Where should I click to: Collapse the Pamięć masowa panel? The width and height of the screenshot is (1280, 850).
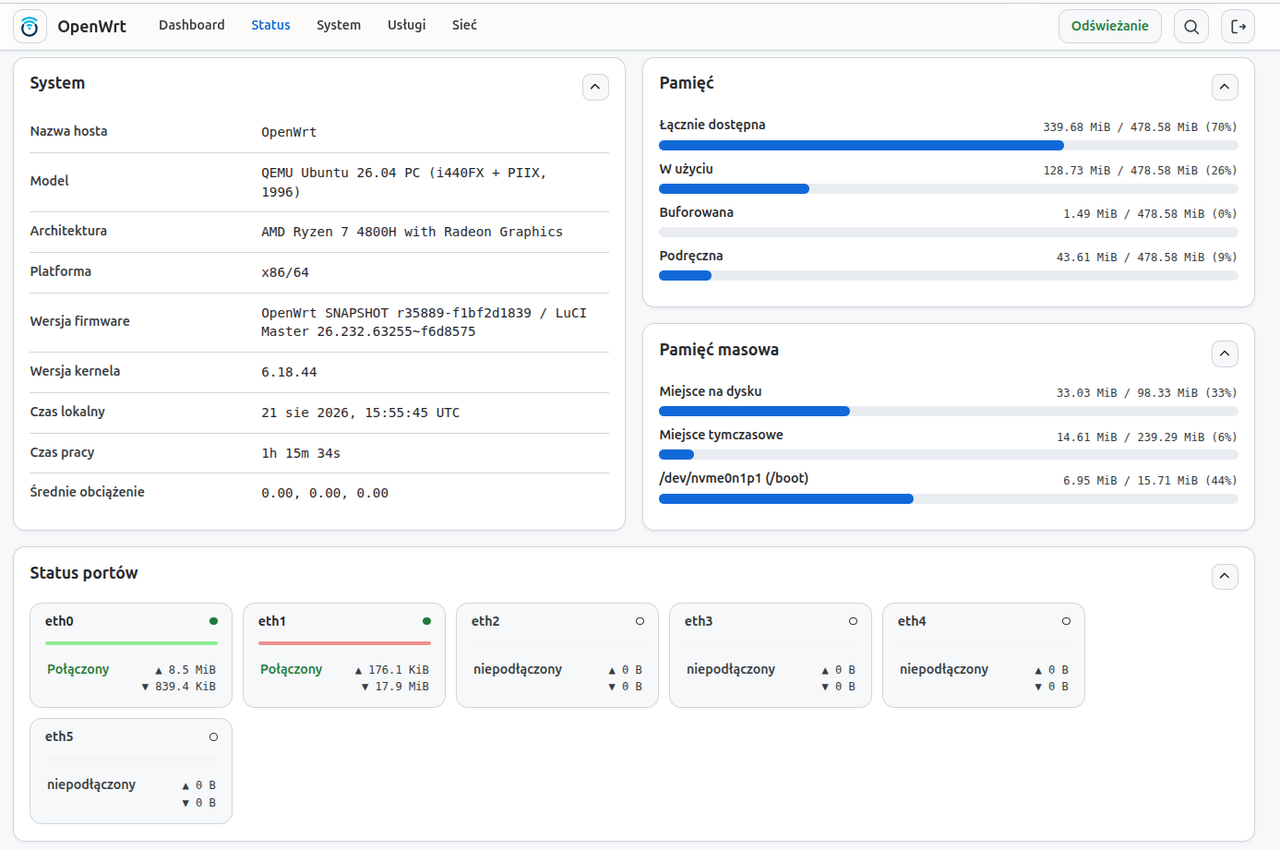pyautogui.click(x=1225, y=353)
